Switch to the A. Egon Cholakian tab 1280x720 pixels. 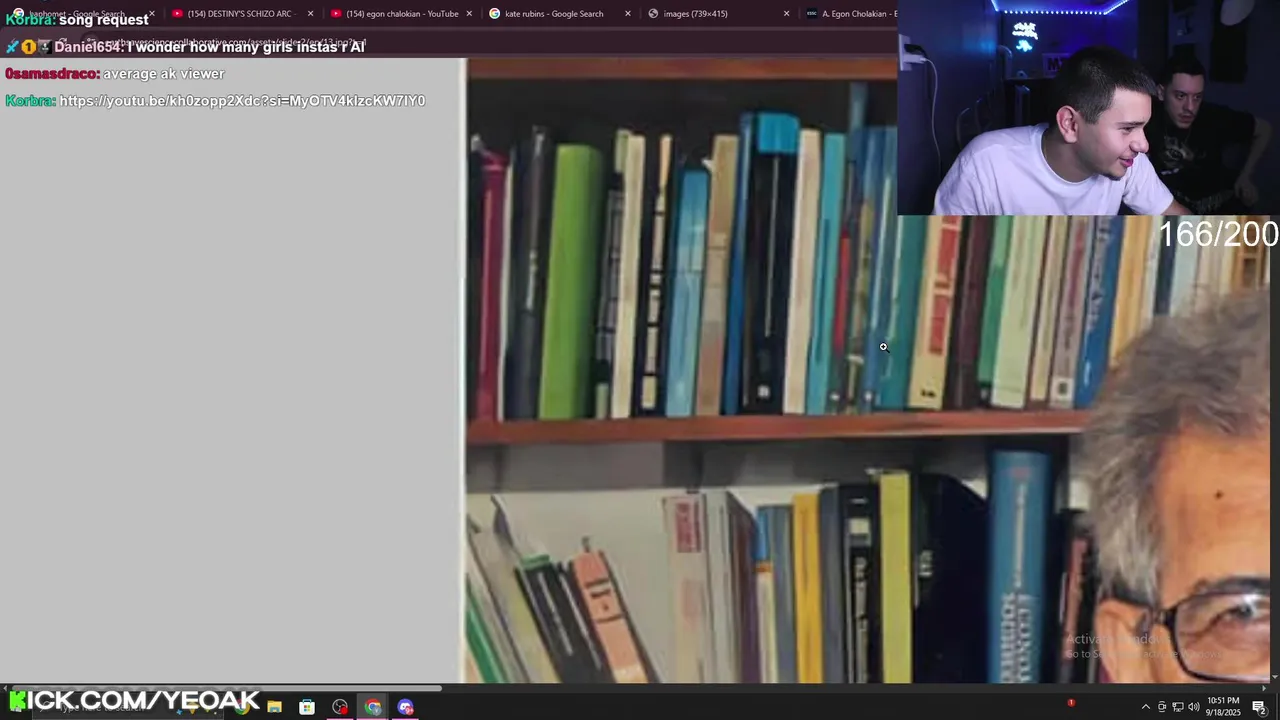(850, 14)
